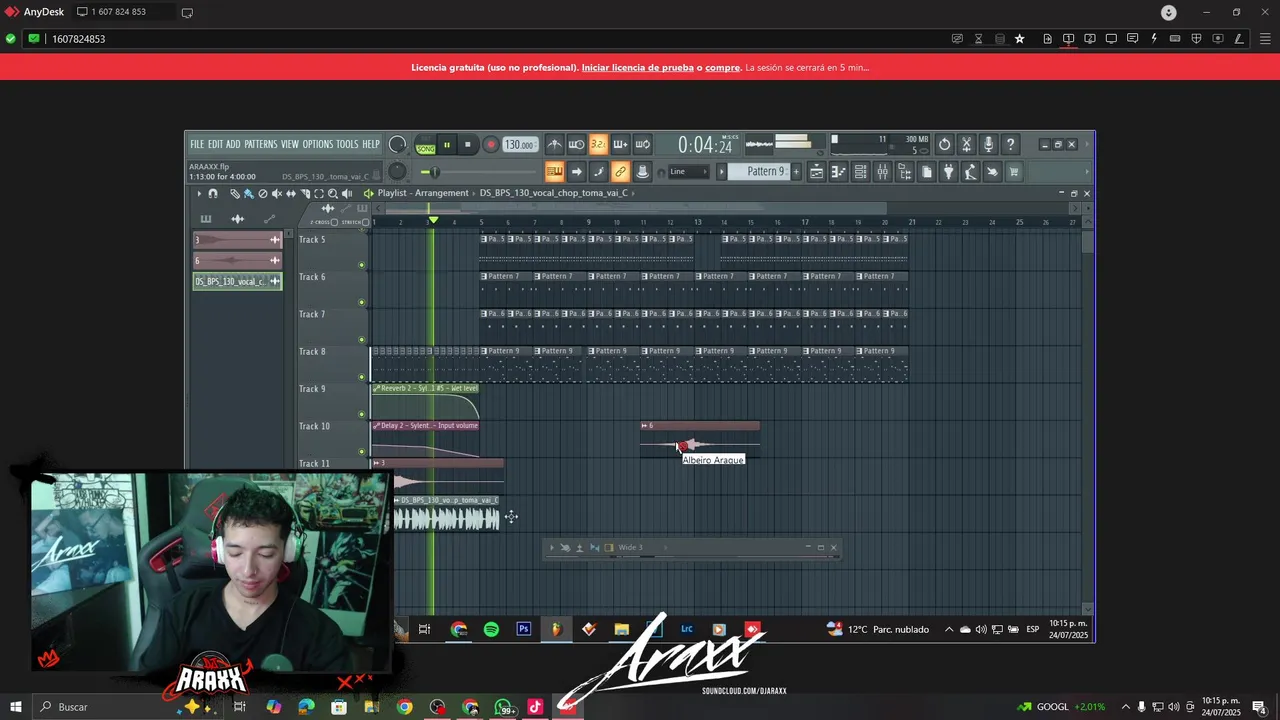Image resolution: width=1280 pixels, height=720 pixels.
Task: Toggle the step editing mode icon
Action: click(598, 171)
